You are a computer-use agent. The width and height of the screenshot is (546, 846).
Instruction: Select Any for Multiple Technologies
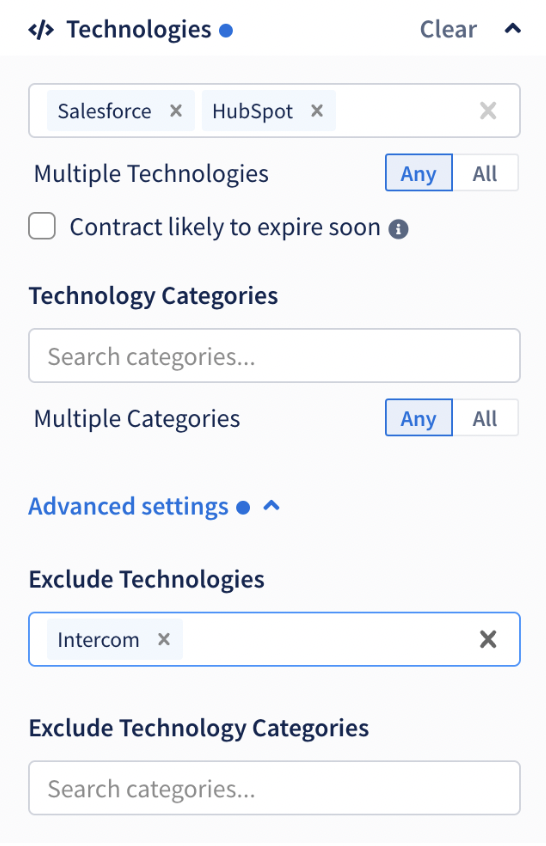pyautogui.click(x=419, y=173)
